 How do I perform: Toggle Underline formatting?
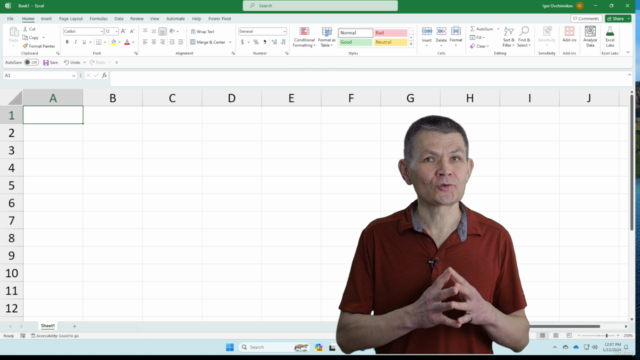click(84, 42)
